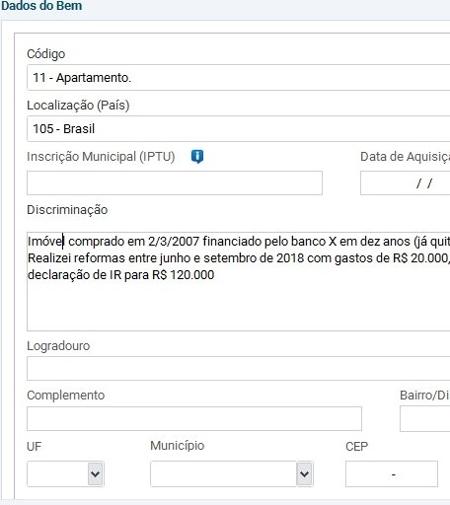Click the word 'Imóvel' in the description text
450x505 pixels.
tap(46, 241)
